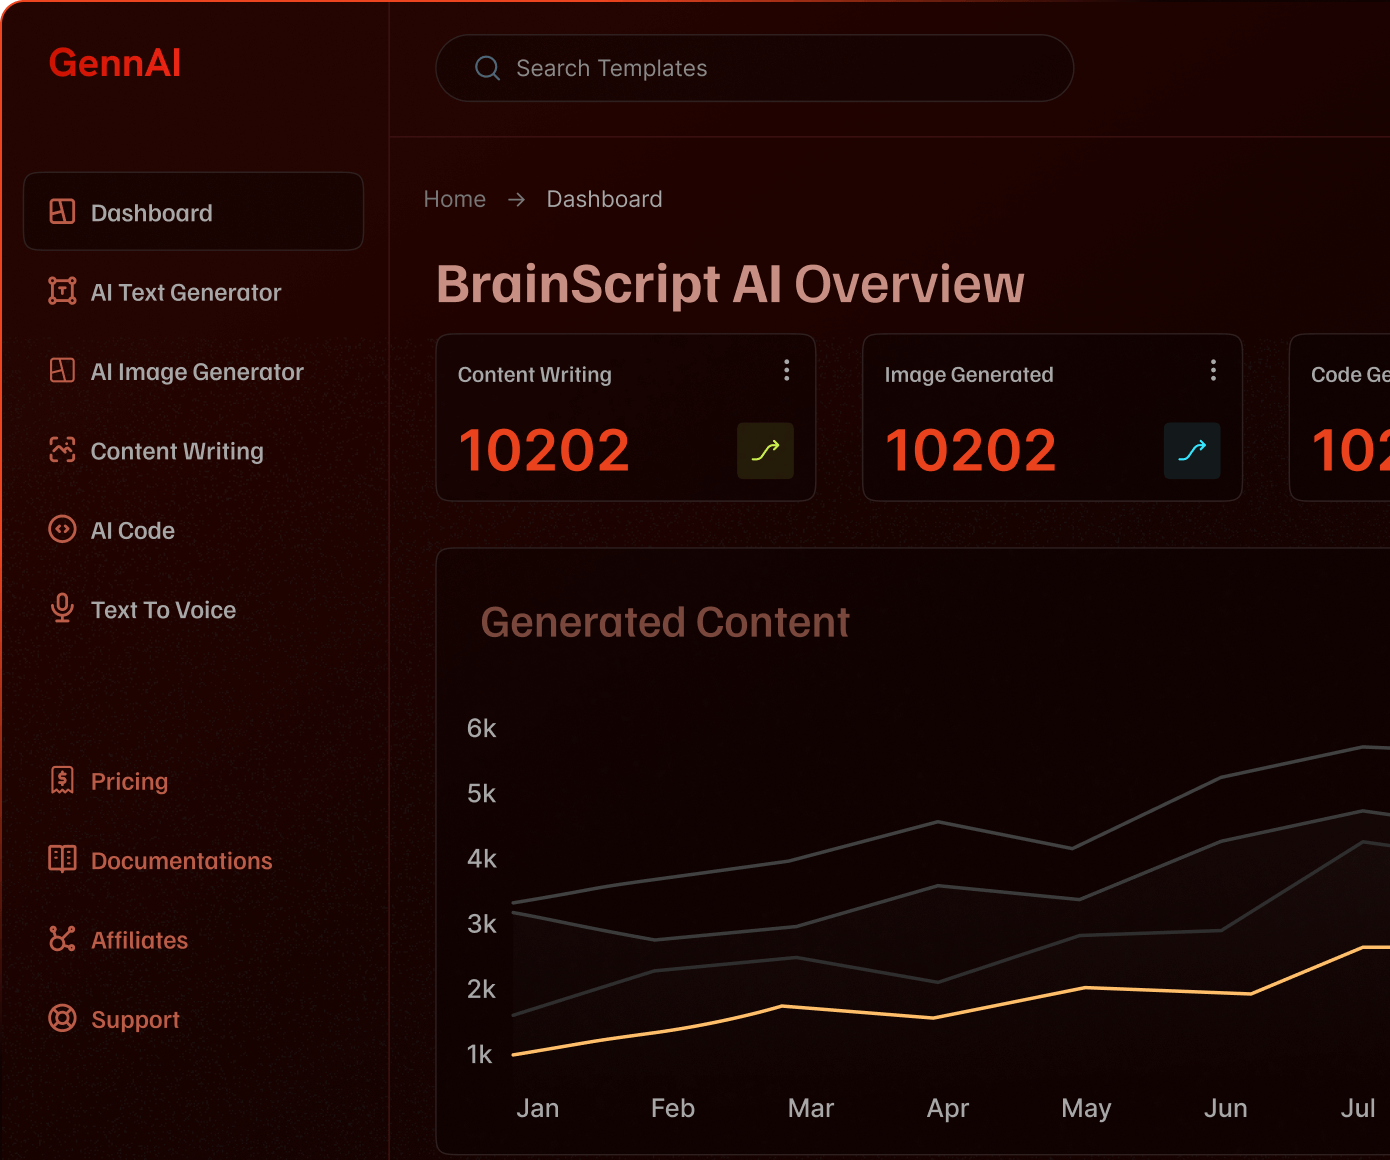Open Content Writing from the sidebar

pos(177,451)
